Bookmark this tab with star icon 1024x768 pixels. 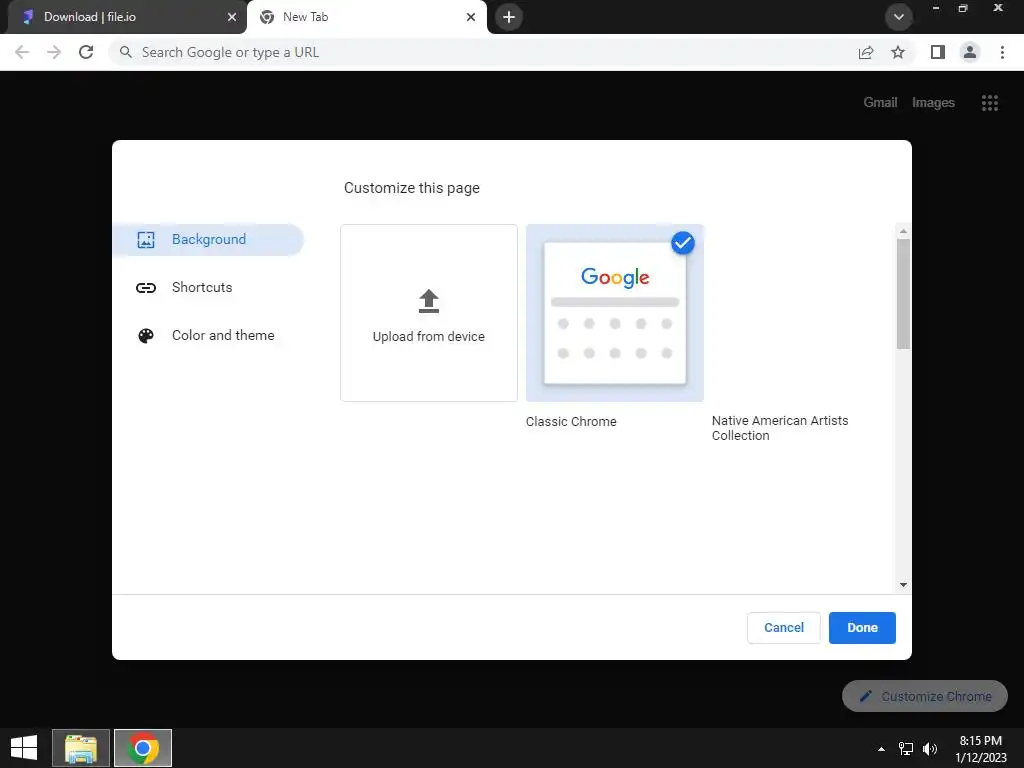click(898, 52)
